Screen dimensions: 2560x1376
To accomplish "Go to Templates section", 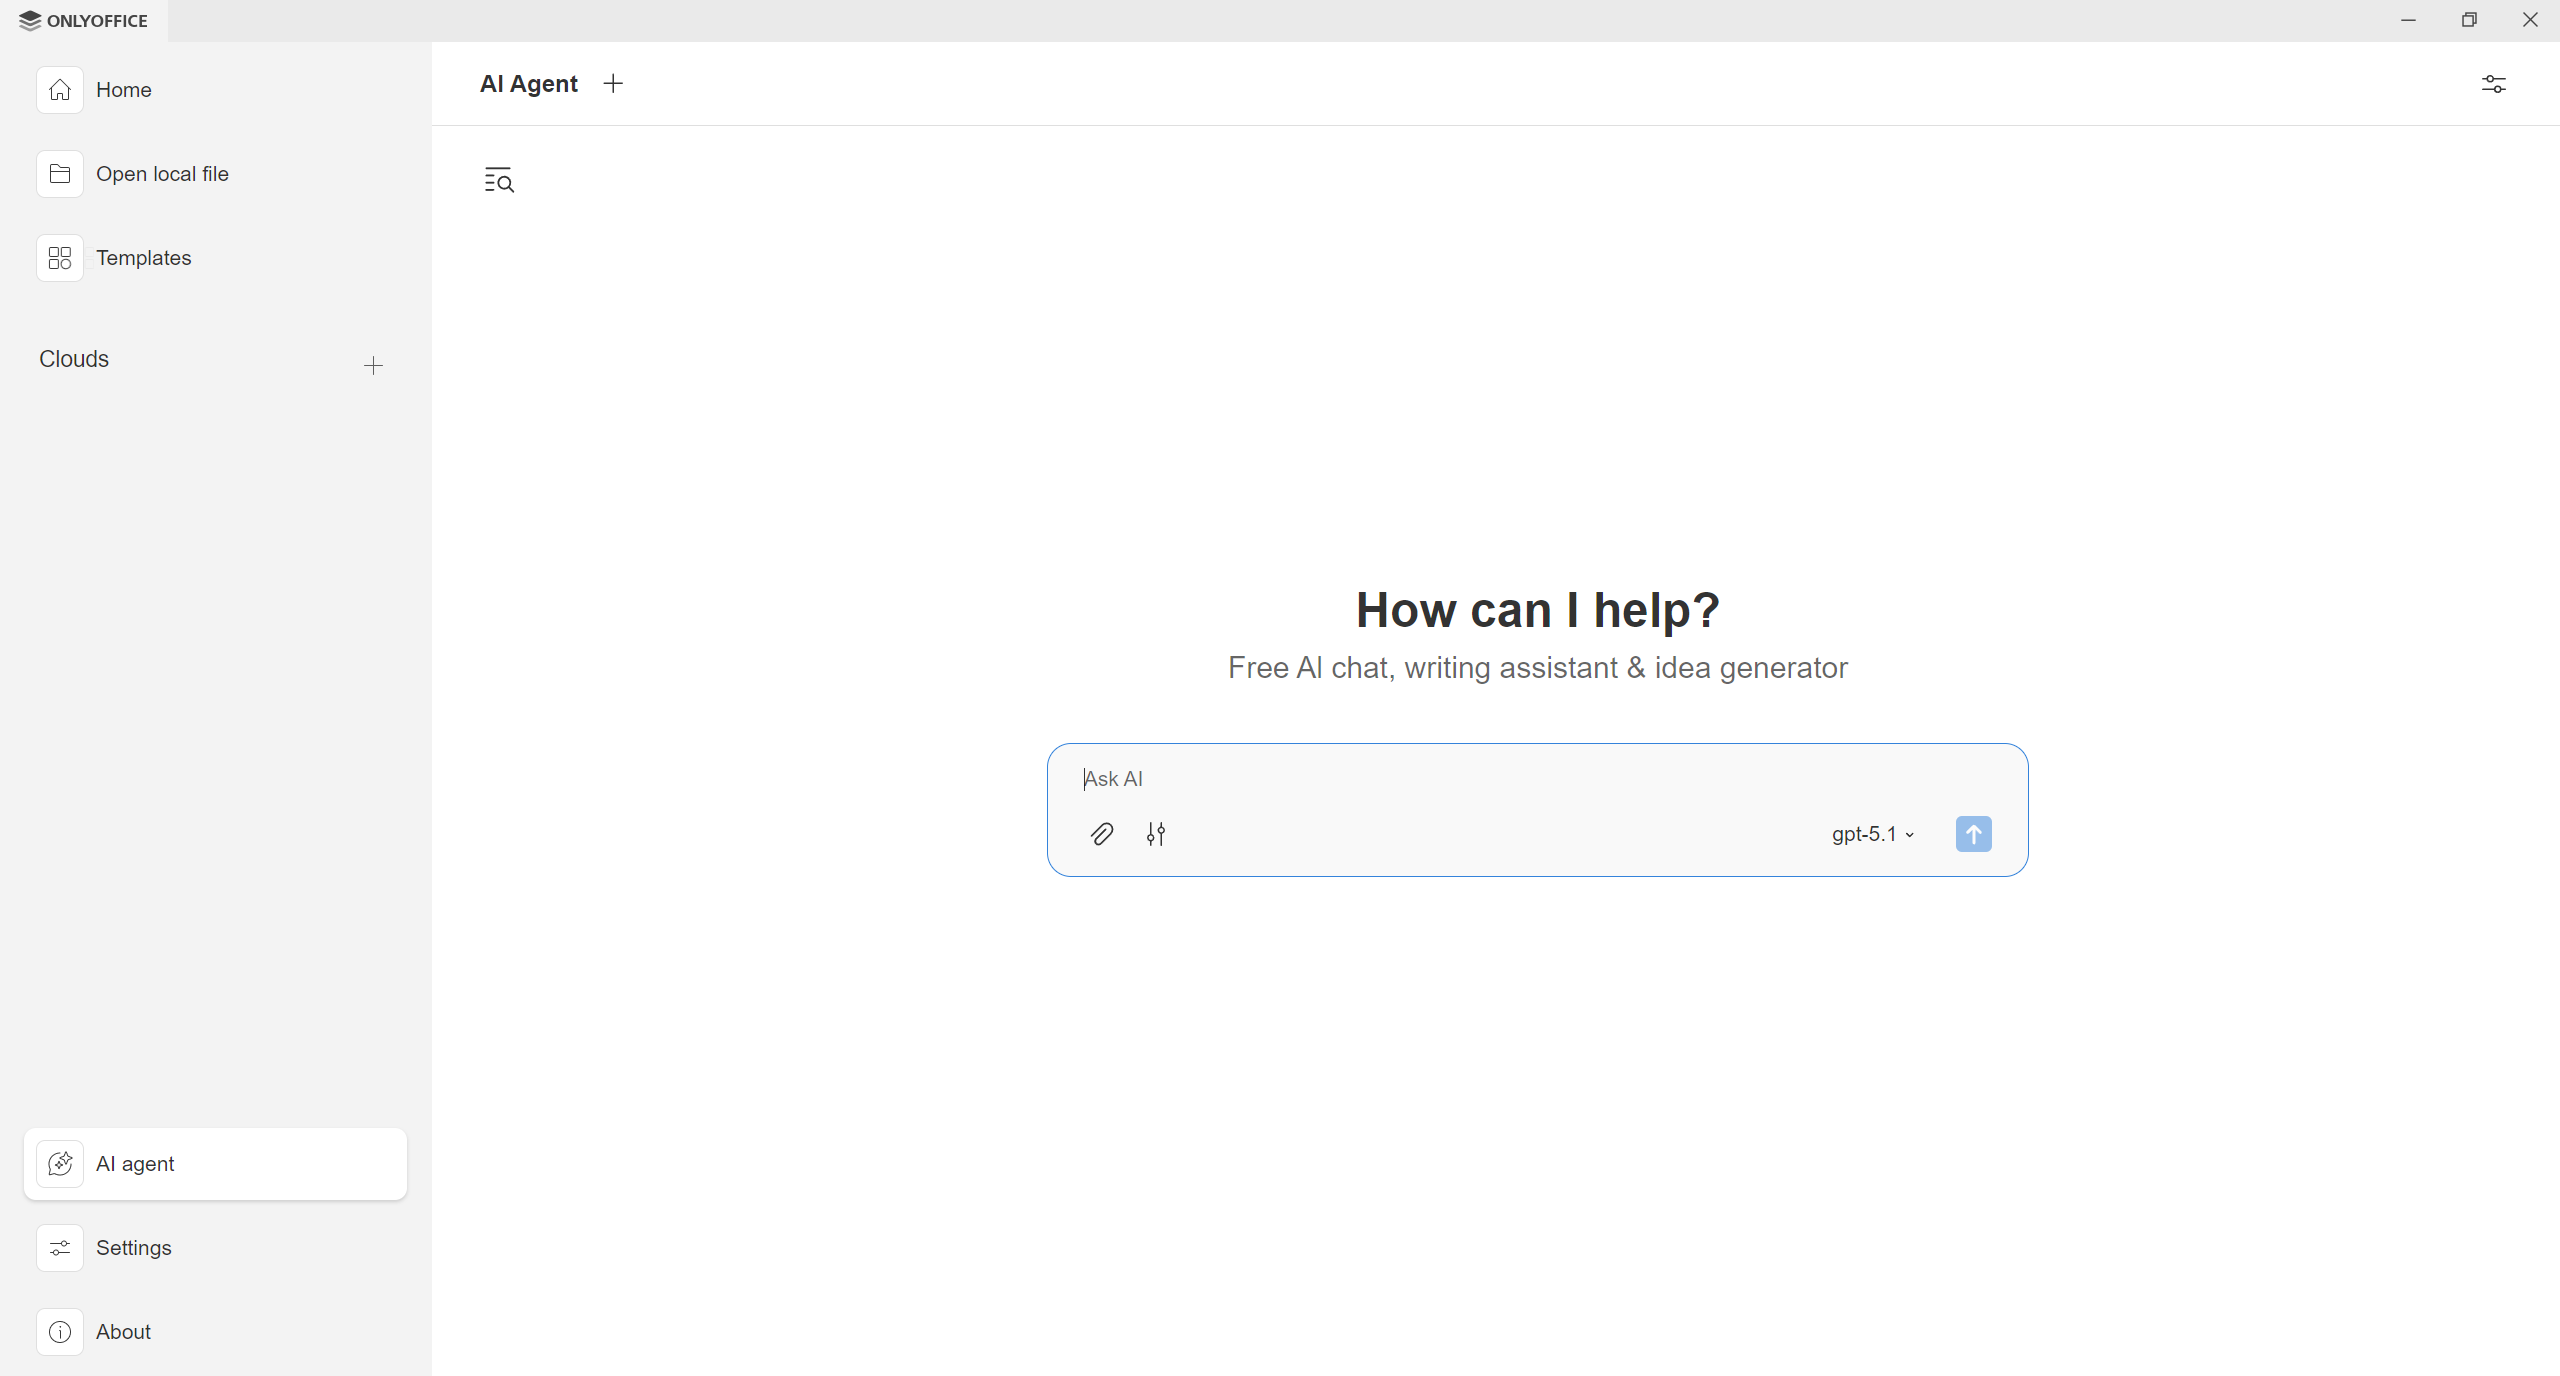I will coord(143,258).
